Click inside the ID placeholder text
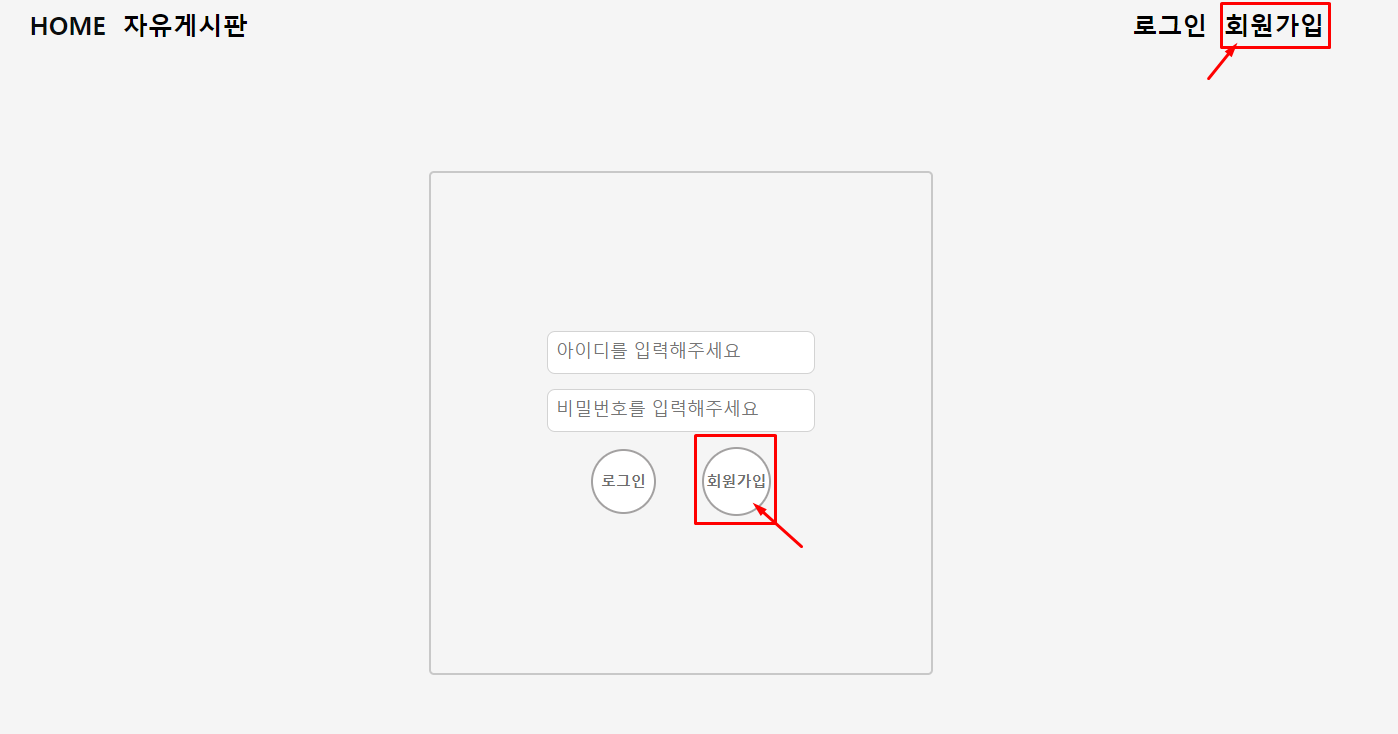 point(649,351)
